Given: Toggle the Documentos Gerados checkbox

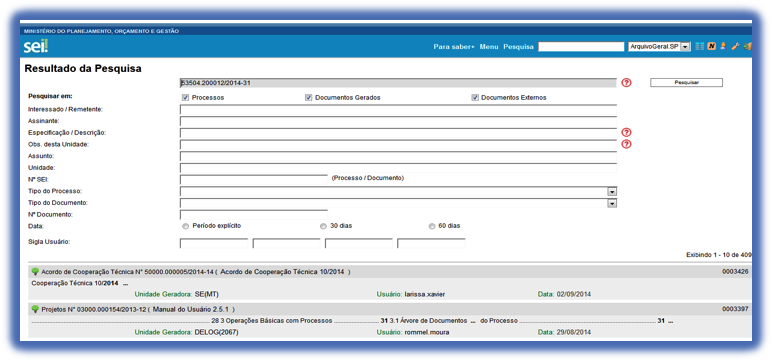Looking at the screenshot, I should point(309,98).
